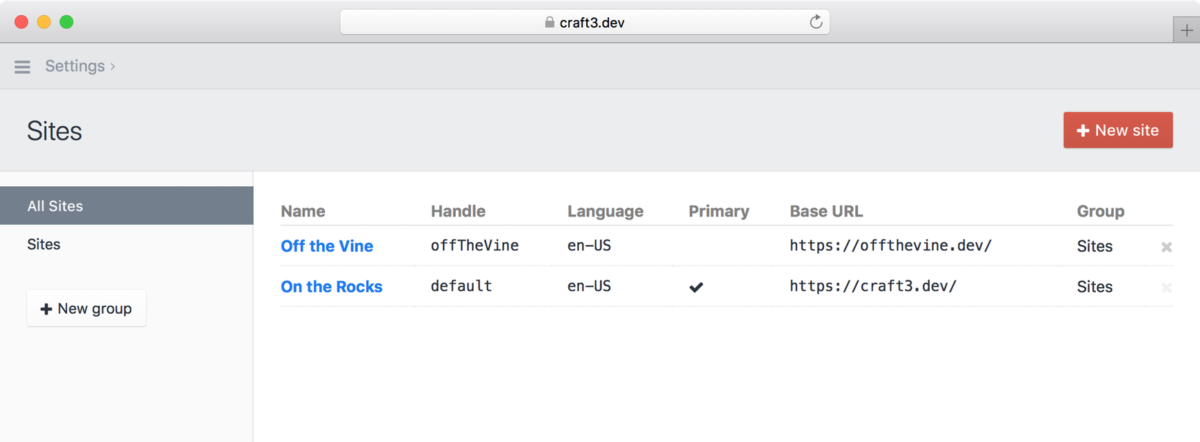
Task: Click the Sites group cell in On the Rocks row
Action: coord(1095,287)
